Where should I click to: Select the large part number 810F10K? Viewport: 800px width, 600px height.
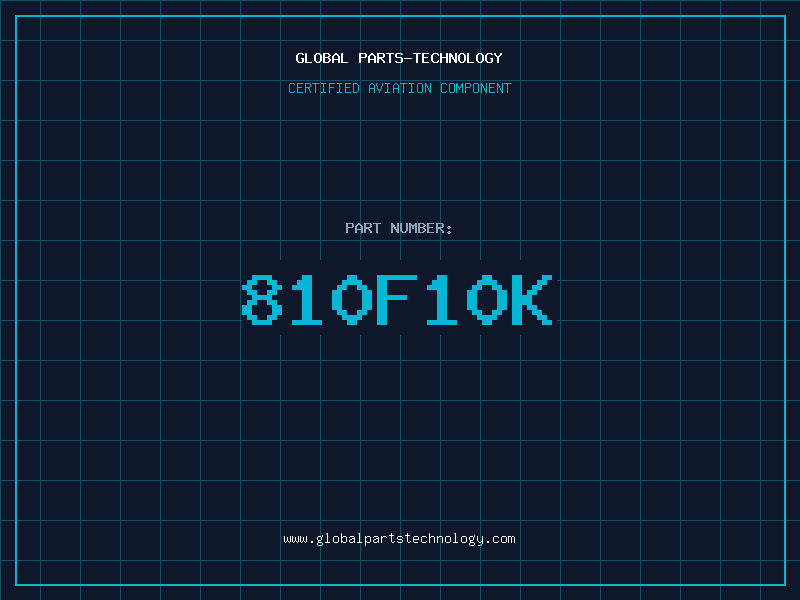[397, 300]
